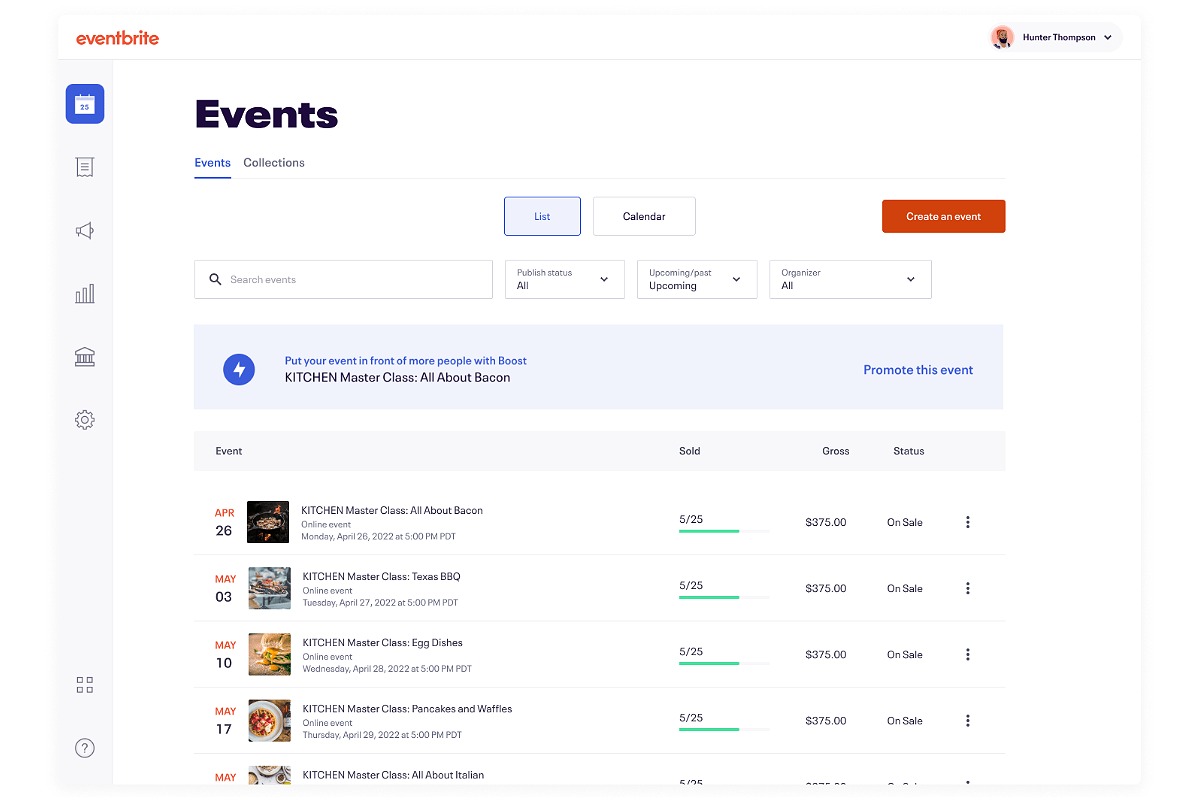Click the Status column header

(x=909, y=451)
